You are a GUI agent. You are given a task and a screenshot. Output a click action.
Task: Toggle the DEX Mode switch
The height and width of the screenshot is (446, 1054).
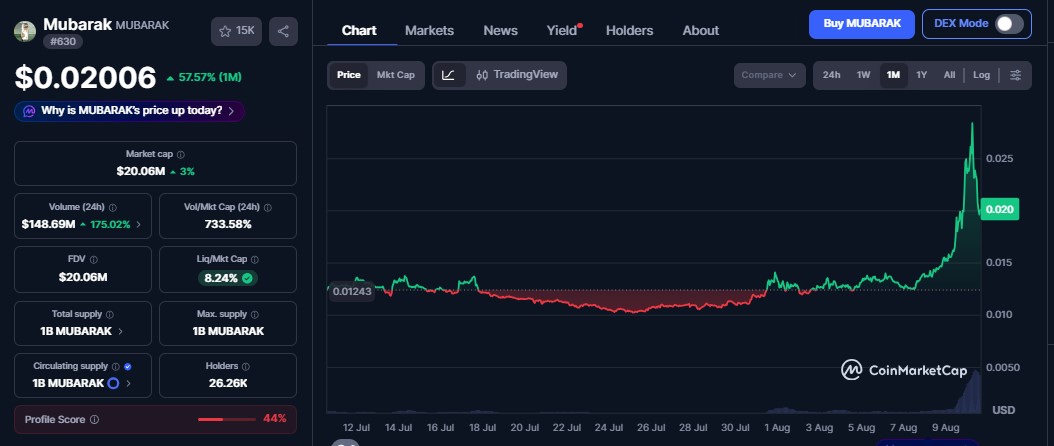coord(1009,24)
